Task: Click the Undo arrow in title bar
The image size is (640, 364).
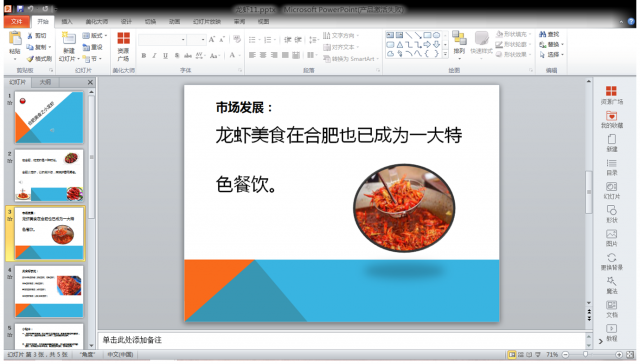Action: pyautogui.click(x=31, y=8)
